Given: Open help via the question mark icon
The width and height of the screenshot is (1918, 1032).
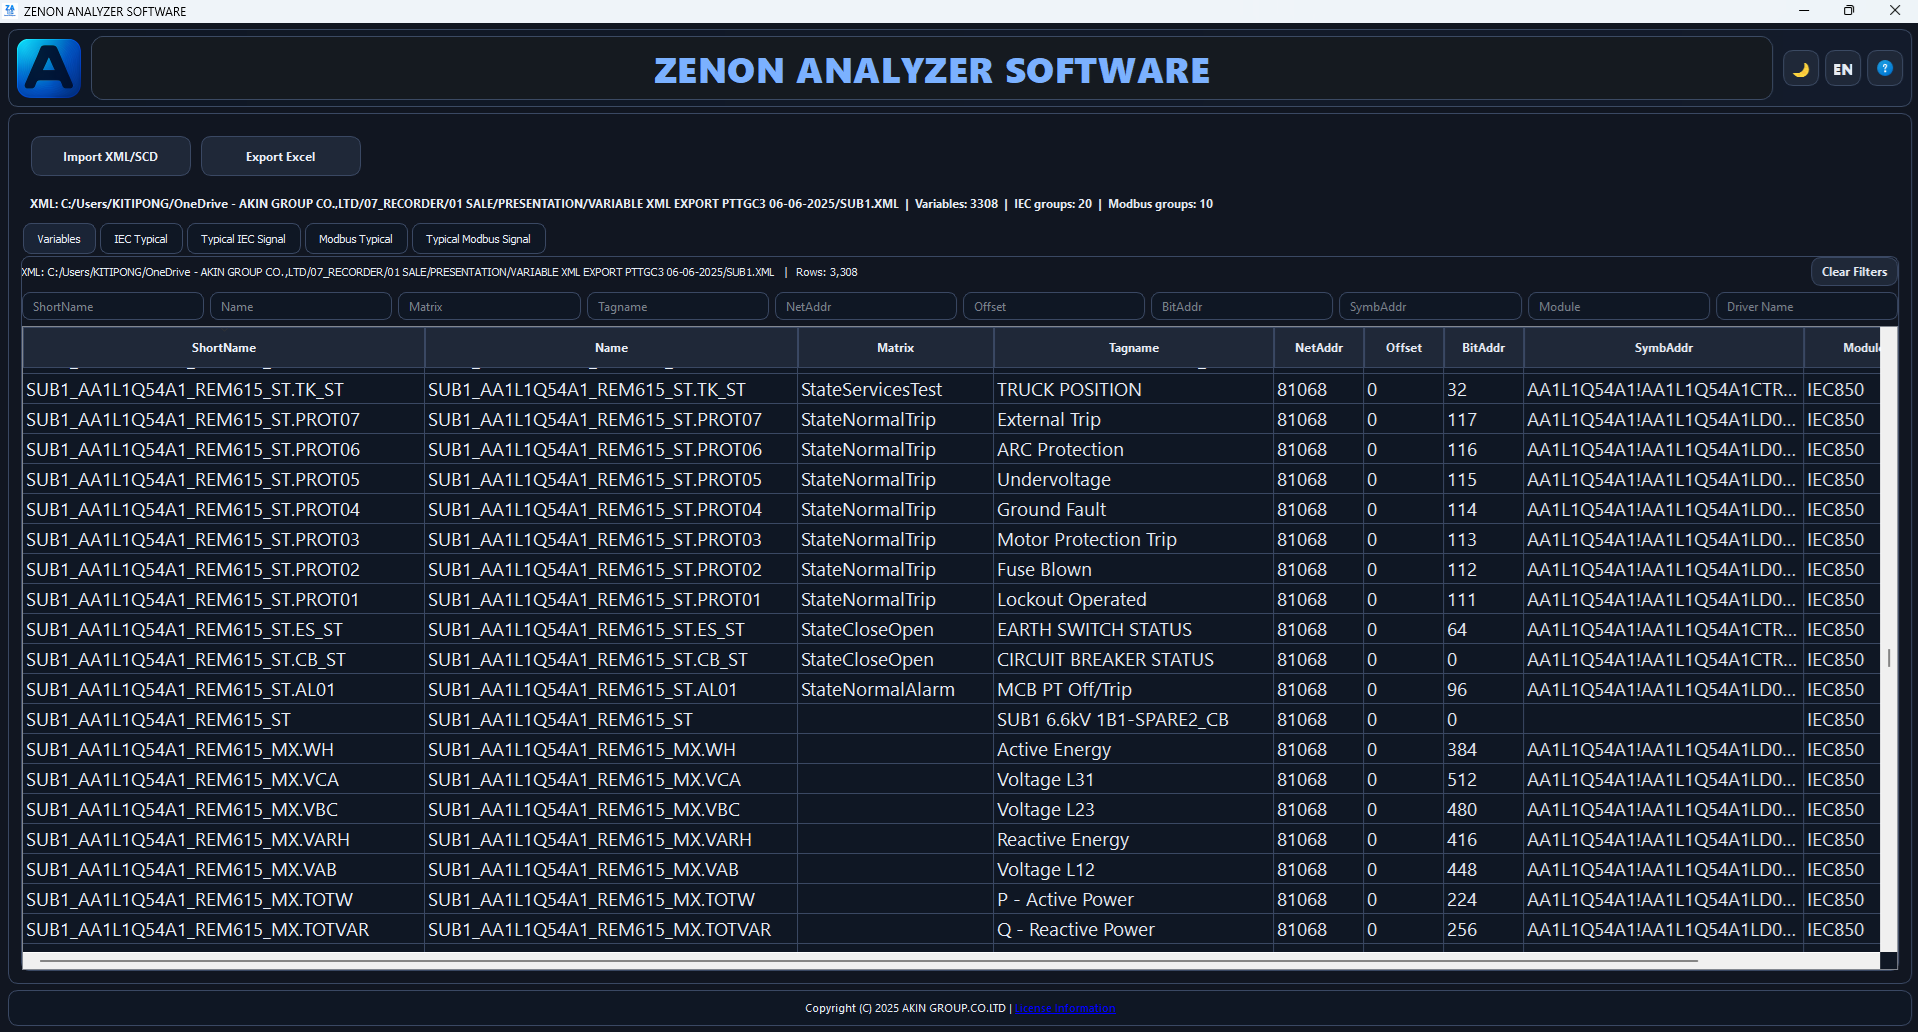Looking at the screenshot, I should pos(1885,69).
